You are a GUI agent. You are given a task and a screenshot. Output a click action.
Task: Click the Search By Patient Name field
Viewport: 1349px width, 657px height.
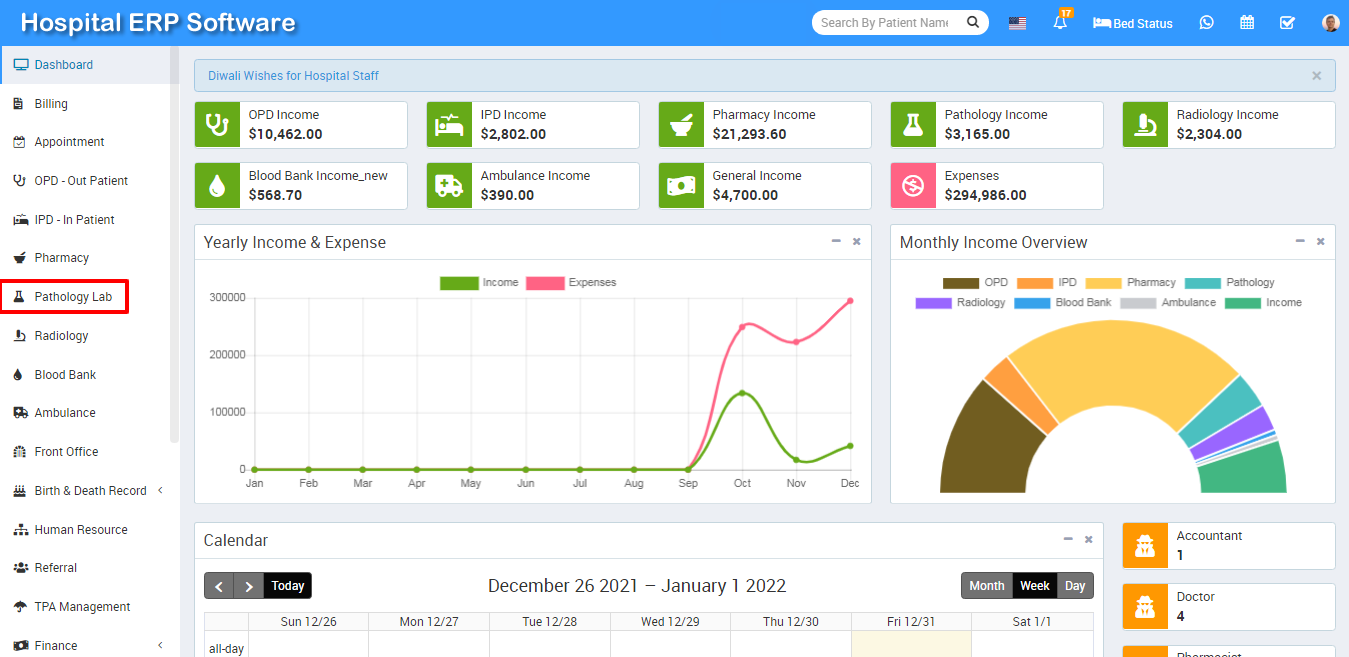[885, 22]
